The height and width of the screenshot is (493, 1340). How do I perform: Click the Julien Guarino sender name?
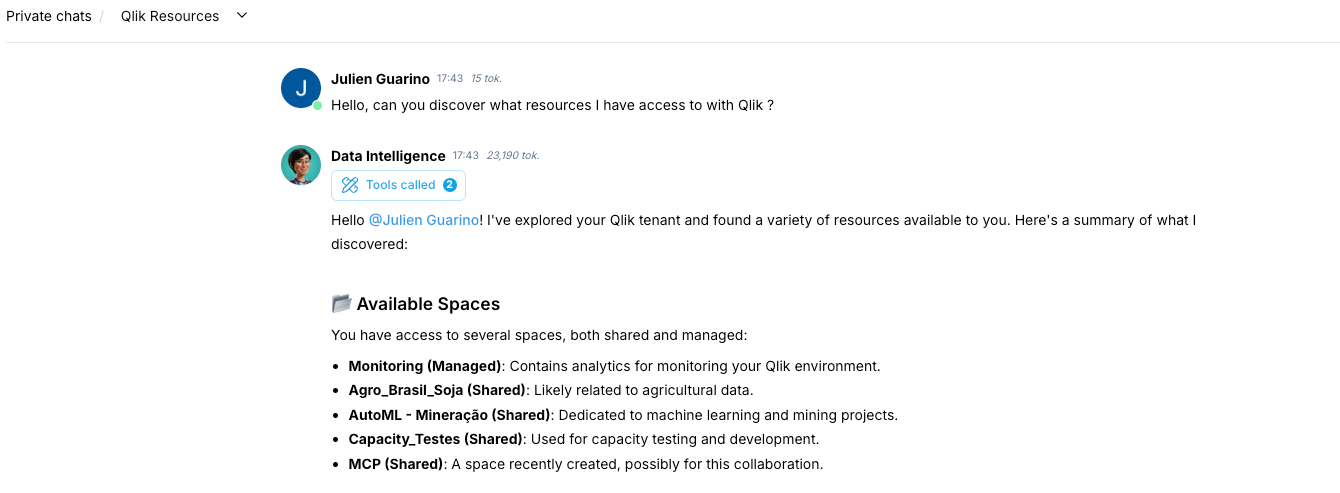[x=380, y=79]
